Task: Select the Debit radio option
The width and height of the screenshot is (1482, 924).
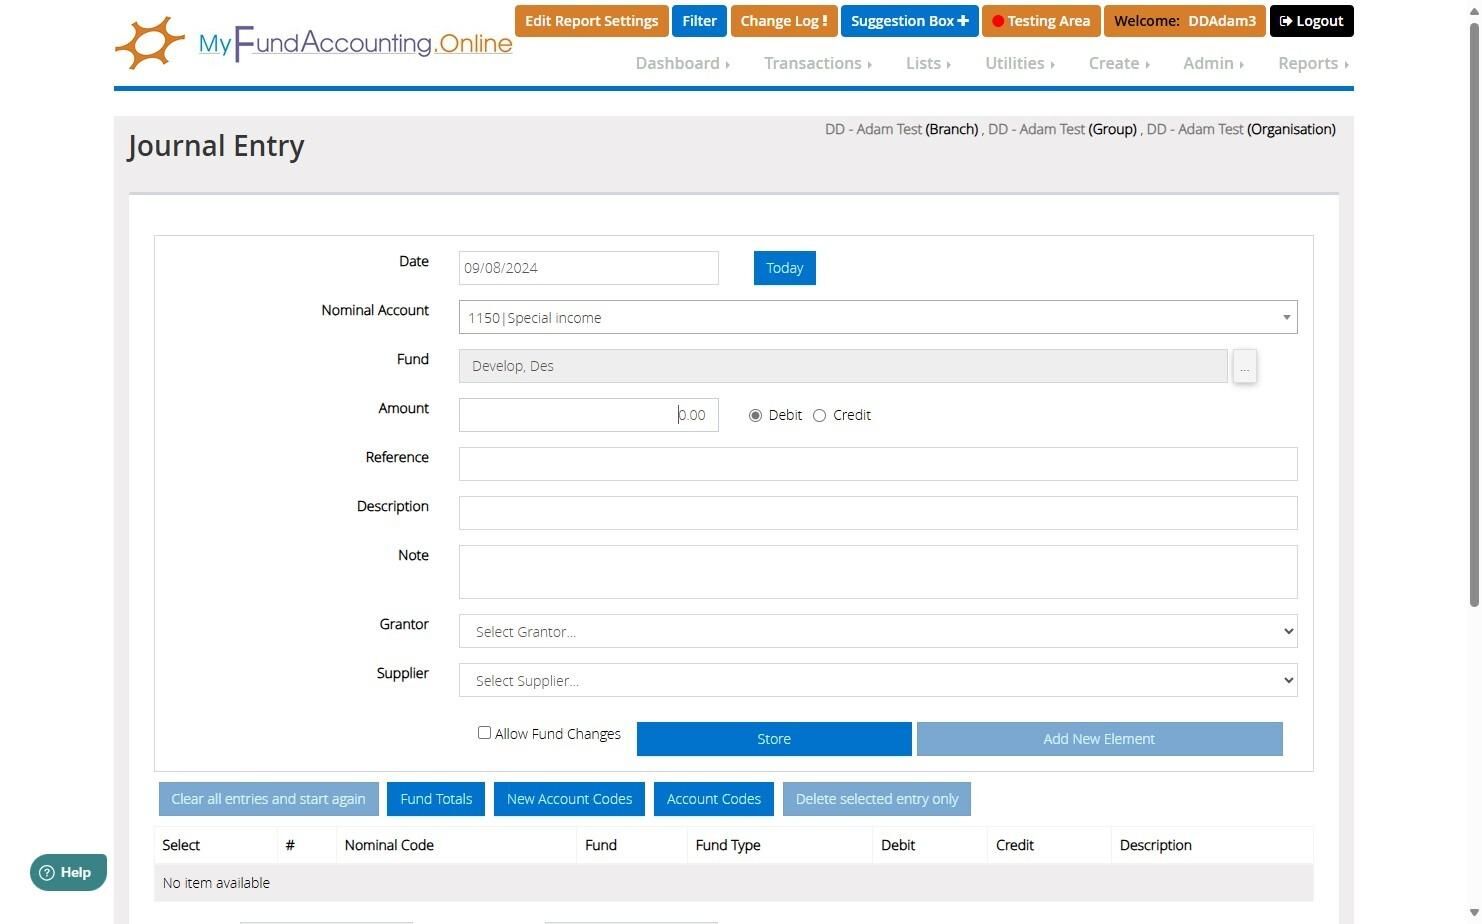Action: pyautogui.click(x=755, y=415)
